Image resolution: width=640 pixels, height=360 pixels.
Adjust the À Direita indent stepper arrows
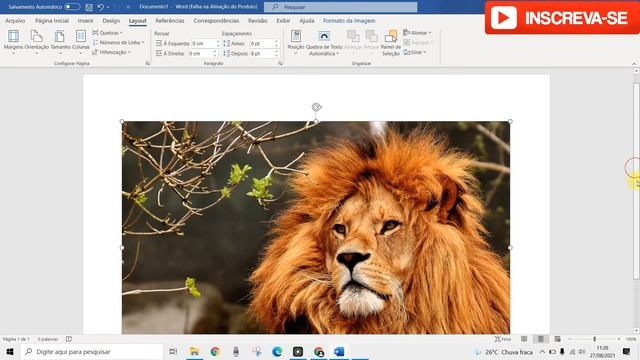pyautogui.click(x=215, y=53)
